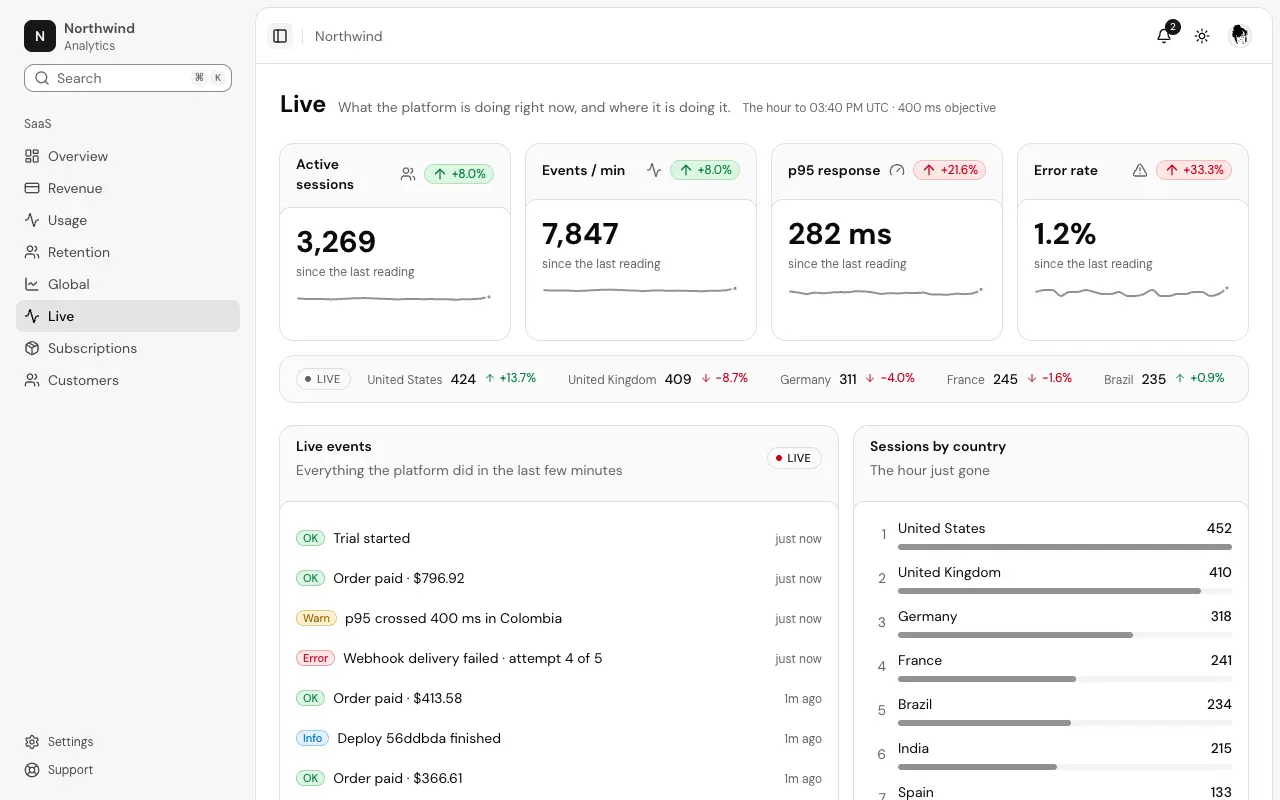Navigate to Subscriptions
Image resolution: width=1280 pixels, height=800 pixels.
(x=128, y=348)
